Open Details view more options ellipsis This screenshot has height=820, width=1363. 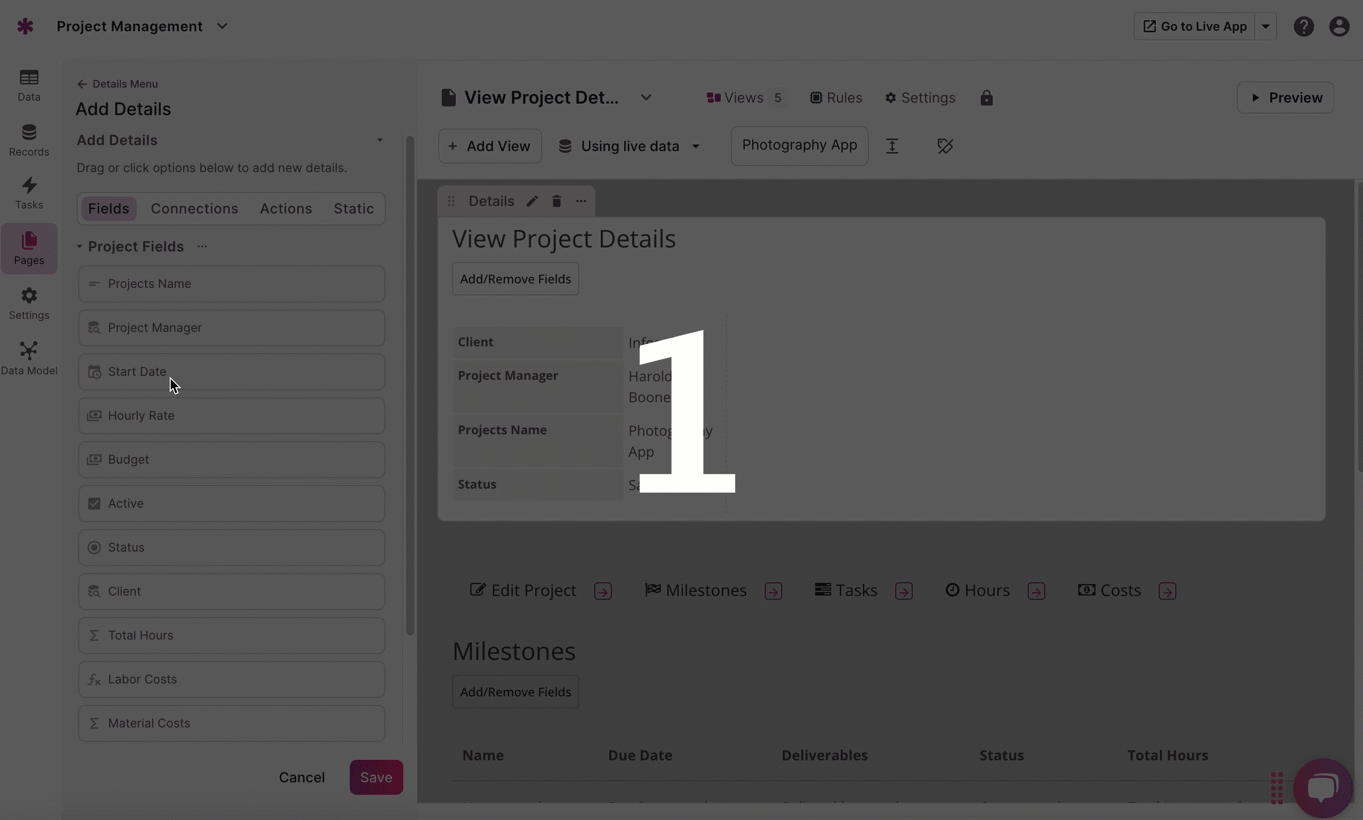pyautogui.click(x=581, y=201)
